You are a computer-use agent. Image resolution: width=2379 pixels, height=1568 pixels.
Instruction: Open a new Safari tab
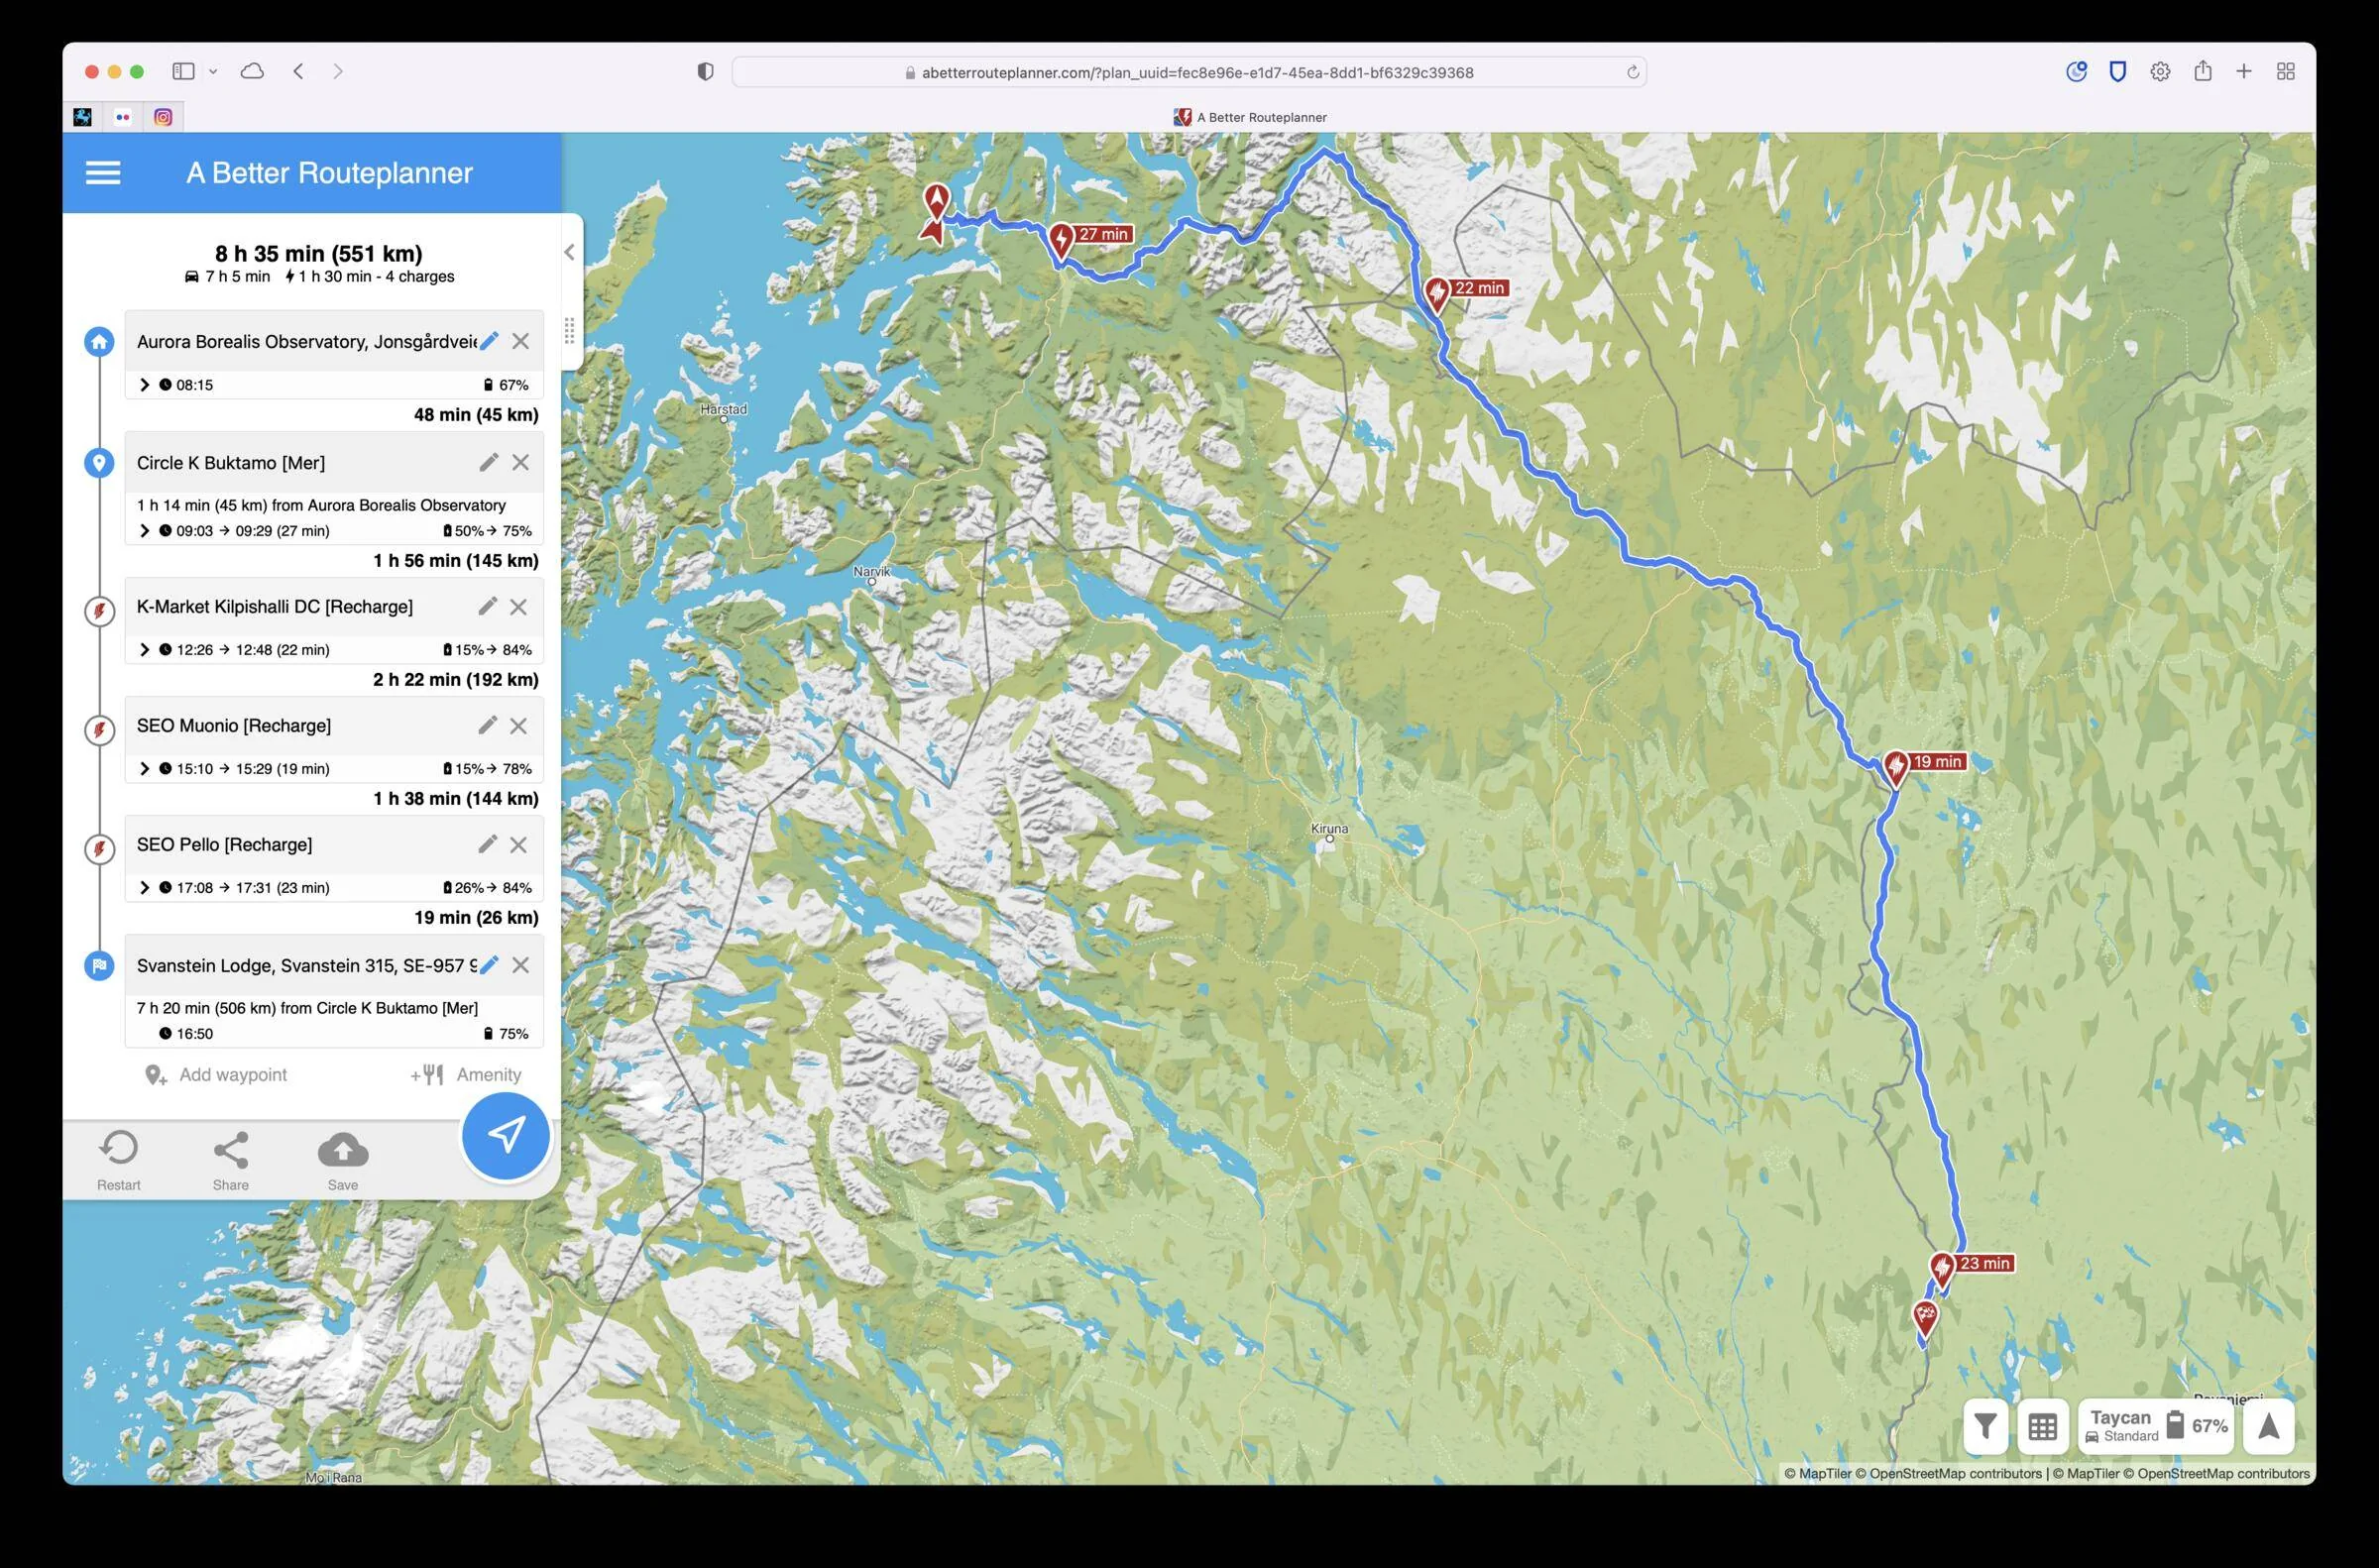click(x=2244, y=71)
